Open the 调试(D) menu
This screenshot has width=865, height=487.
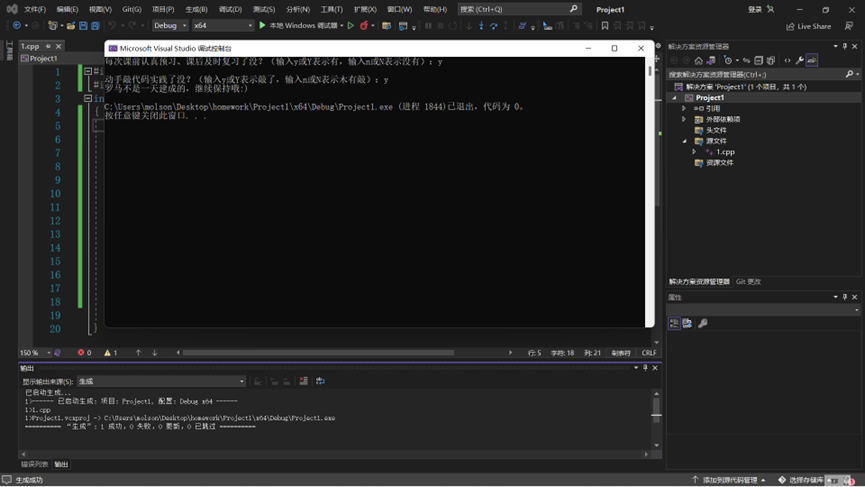click(230, 9)
